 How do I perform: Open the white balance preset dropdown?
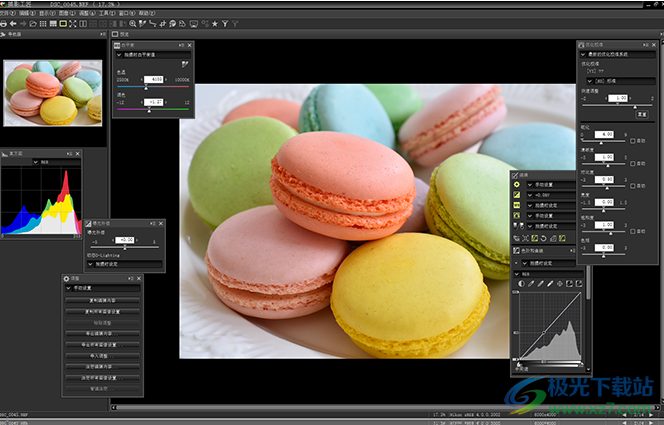(x=153, y=55)
